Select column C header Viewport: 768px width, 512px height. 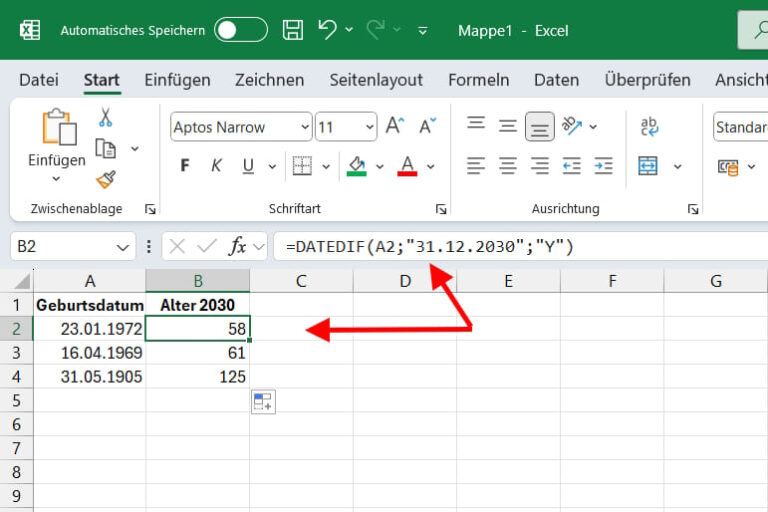tap(301, 281)
